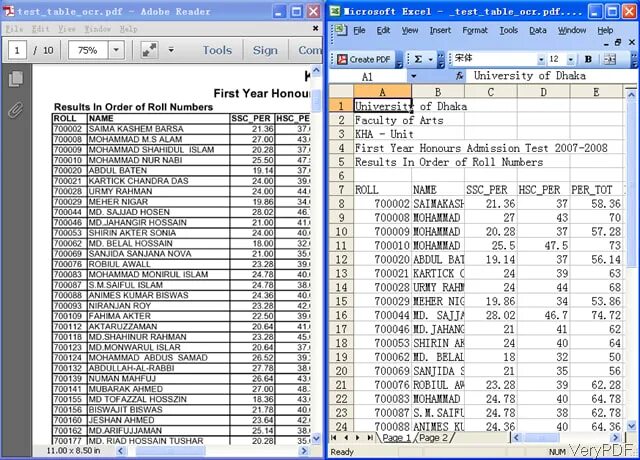Screen dimensions: 640x460
Task: Click the page number field in Adobe Reader
Action: (x=17, y=50)
